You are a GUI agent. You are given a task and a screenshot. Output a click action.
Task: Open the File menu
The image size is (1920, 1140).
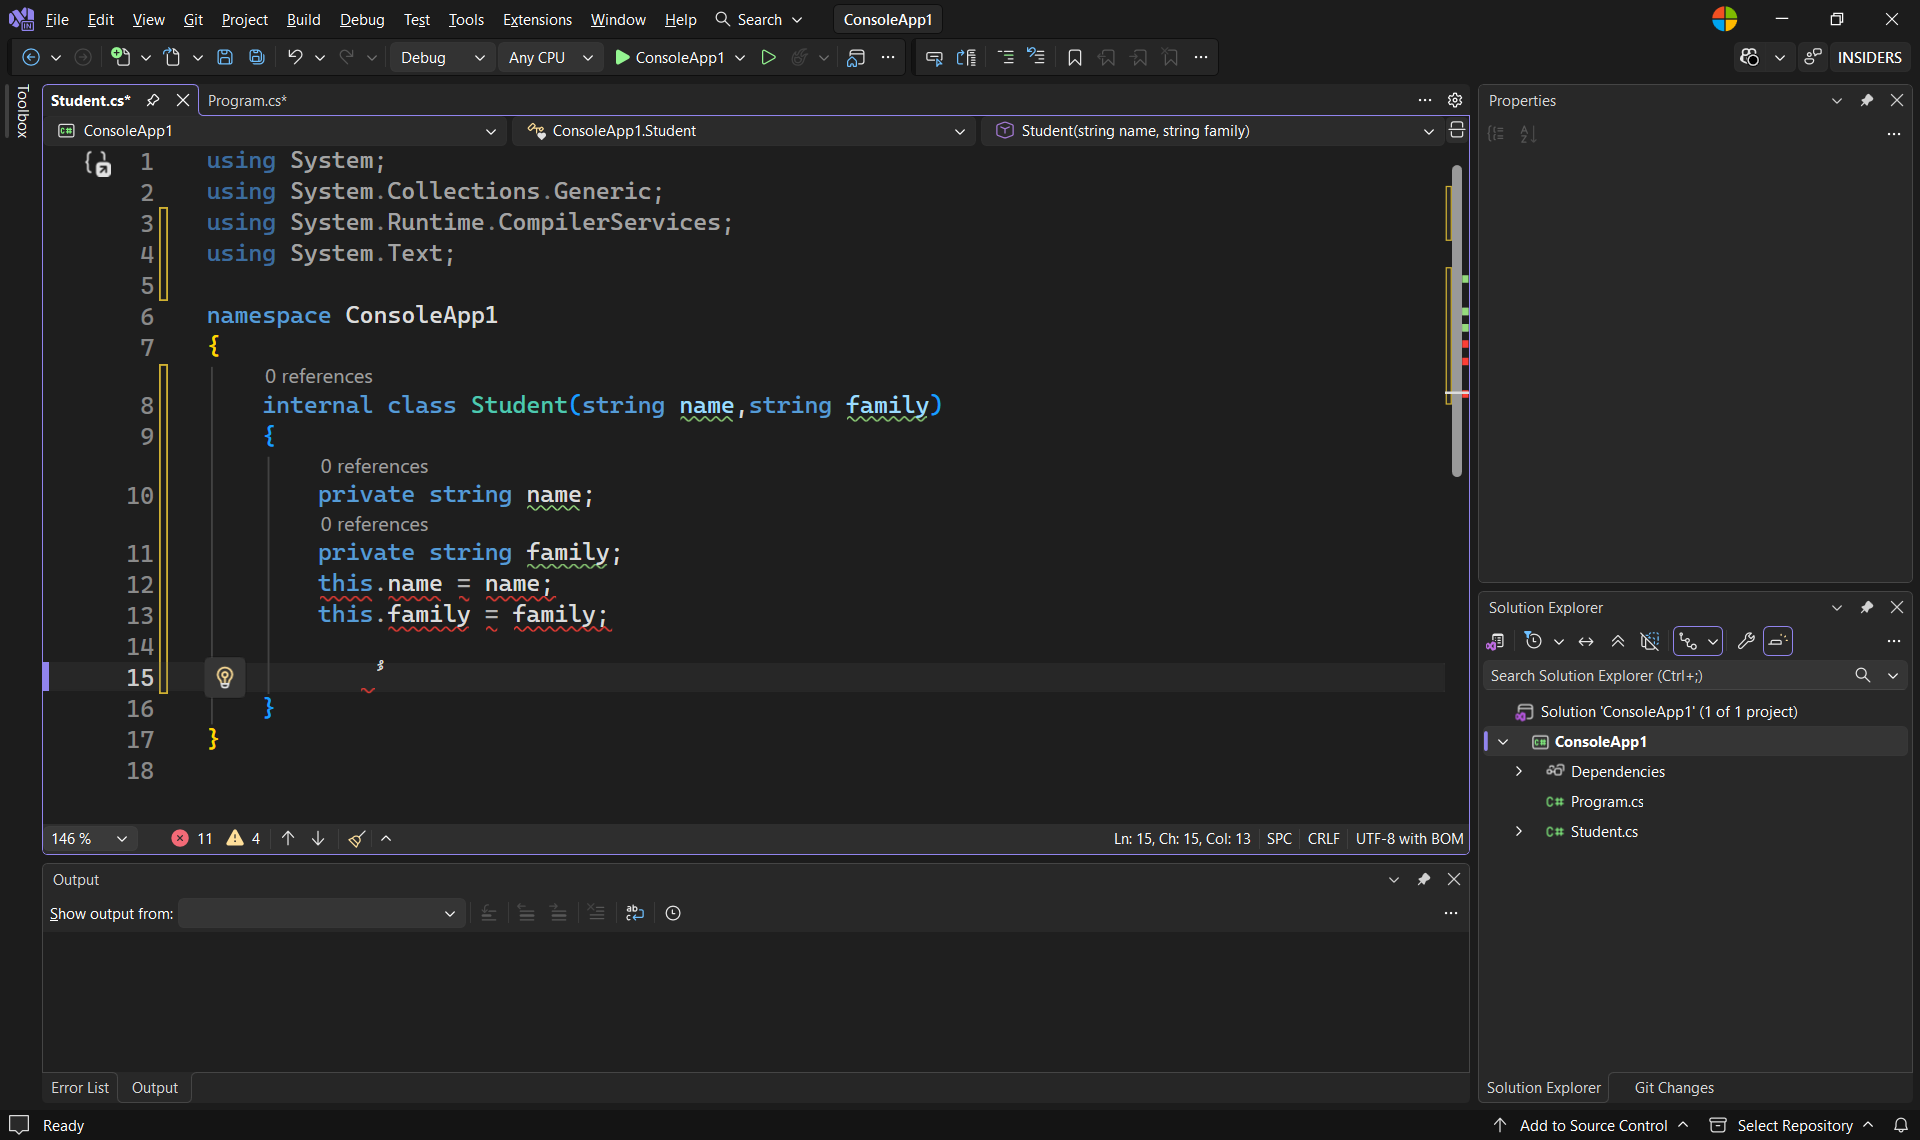(57, 20)
